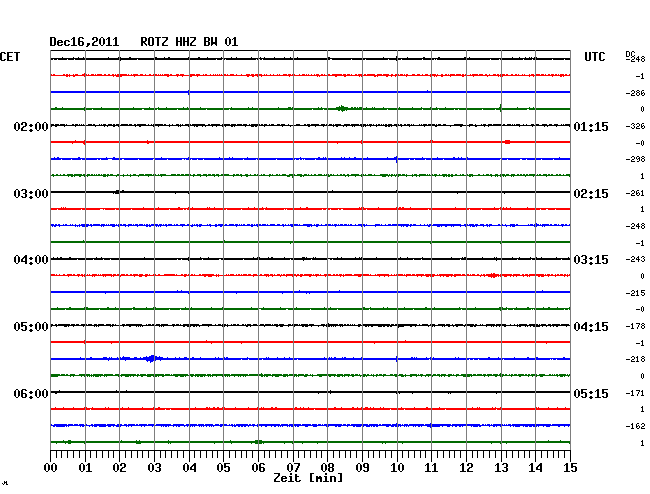The height and width of the screenshot is (494, 650).
Task: Click the DC column header at top right
Action: tap(630, 53)
